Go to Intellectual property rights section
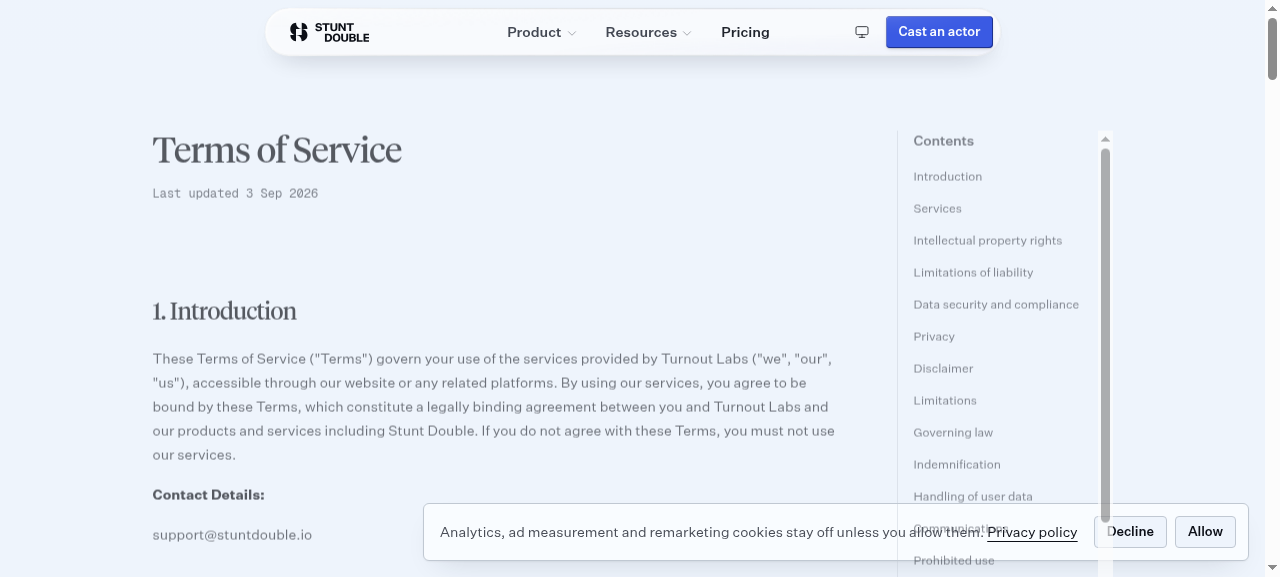 tap(987, 241)
